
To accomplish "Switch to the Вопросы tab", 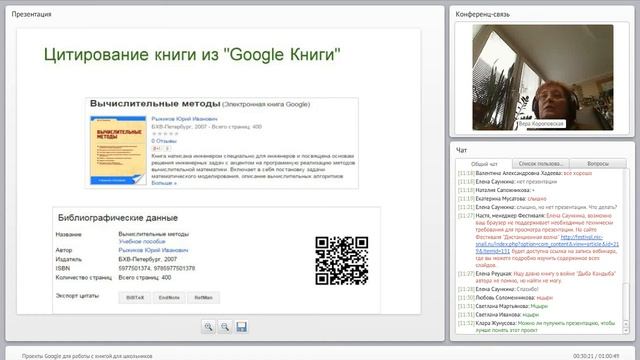I will coord(598,164).
